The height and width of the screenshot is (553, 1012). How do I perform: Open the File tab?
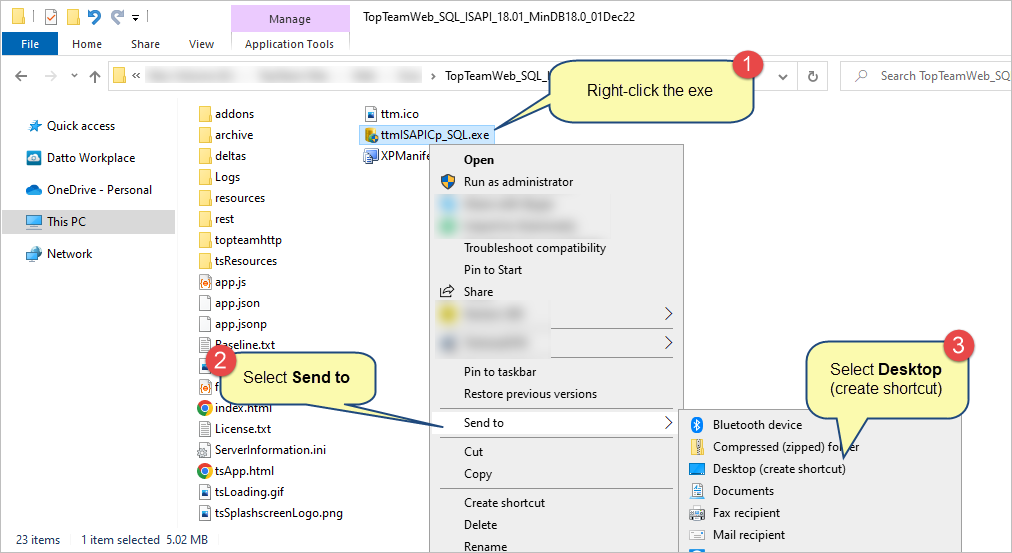[30, 44]
